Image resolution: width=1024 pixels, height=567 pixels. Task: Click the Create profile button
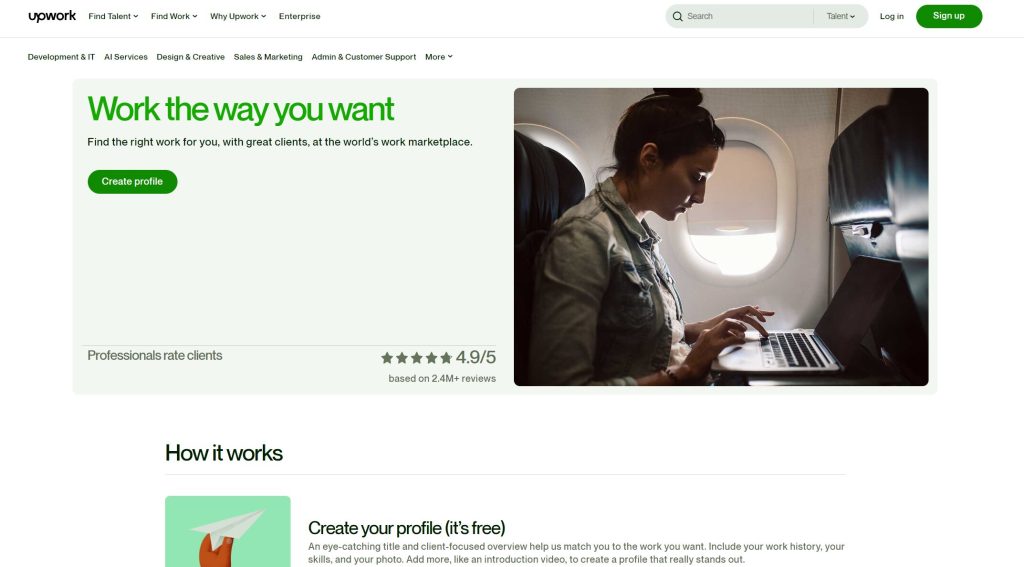(x=132, y=182)
